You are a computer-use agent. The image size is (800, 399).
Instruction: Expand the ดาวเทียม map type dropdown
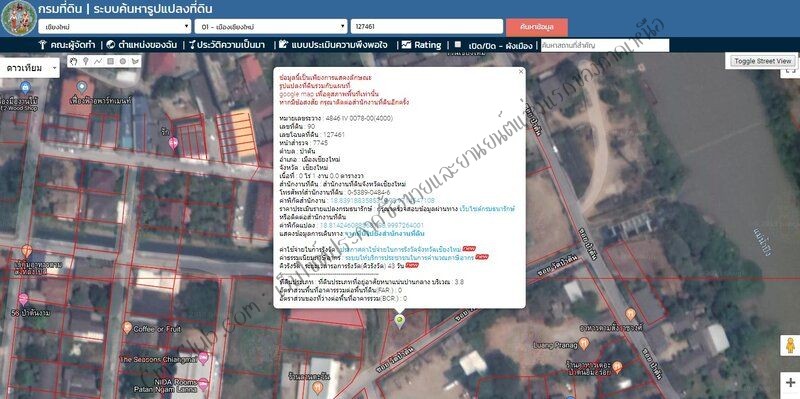pos(30,68)
